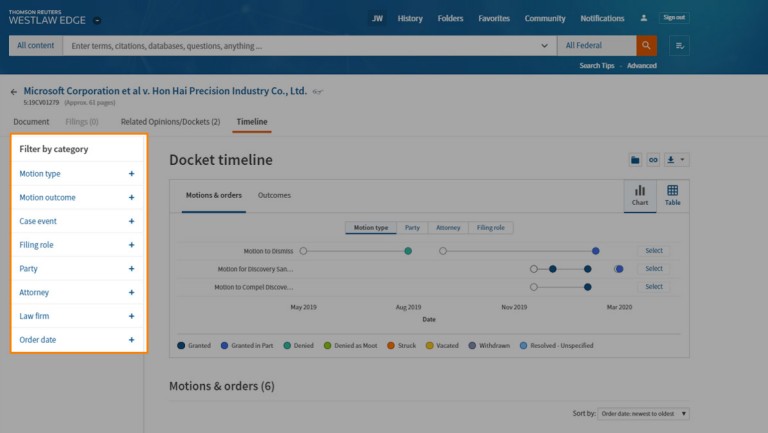Switch to the Outcomes tab
The width and height of the screenshot is (768, 433).
pos(275,196)
